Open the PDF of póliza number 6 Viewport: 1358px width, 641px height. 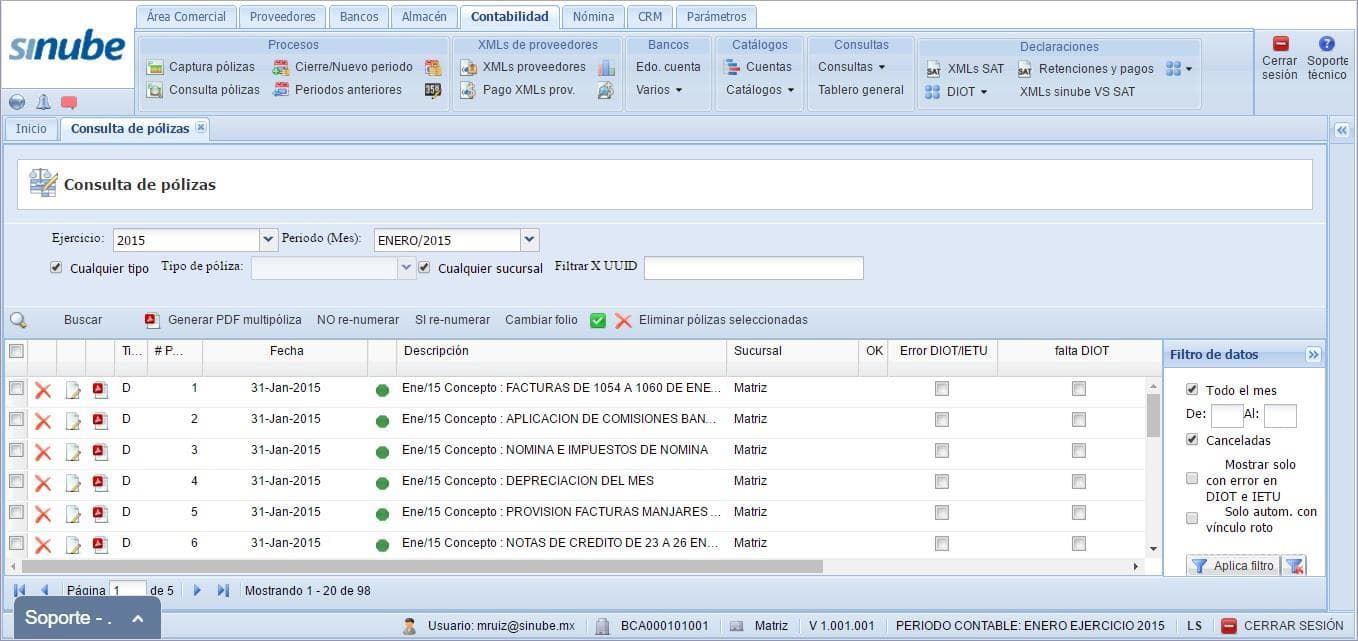click(100, 545)
